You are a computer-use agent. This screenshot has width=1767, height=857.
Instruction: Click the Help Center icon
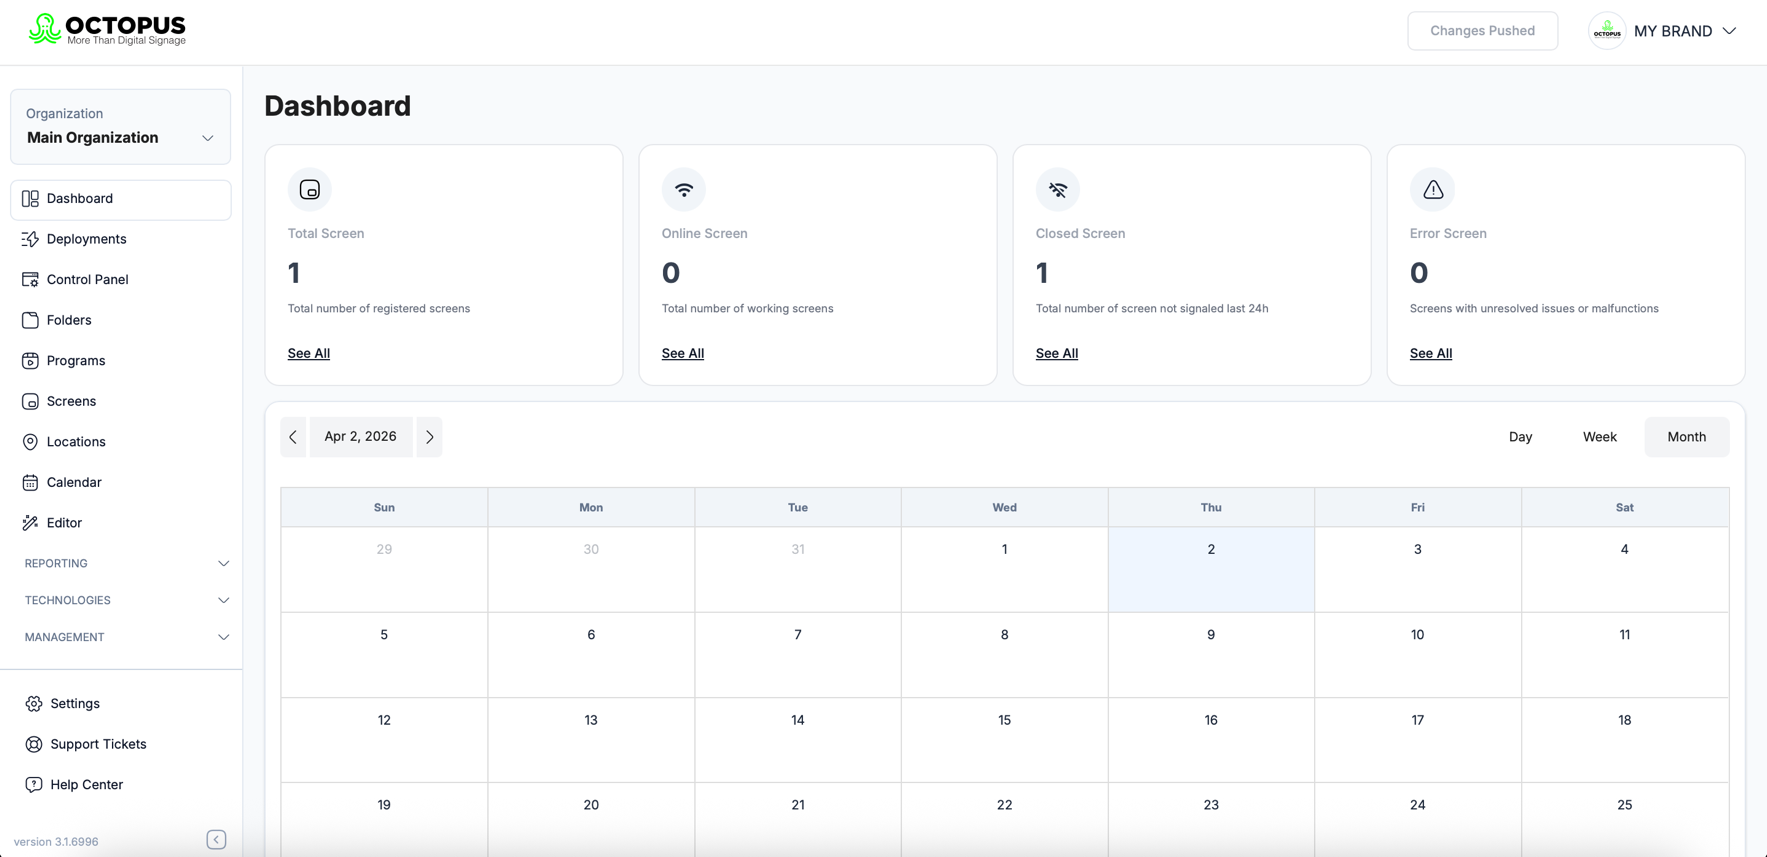pyautogui.click(x=34, y=785)
